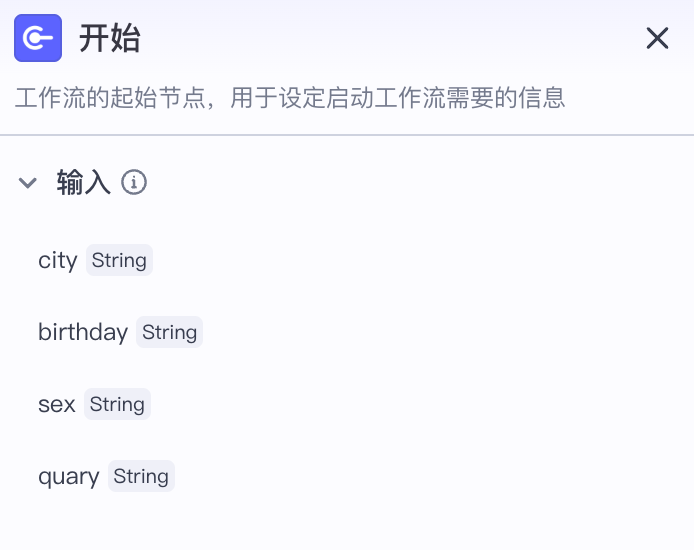Click the 开始 node title text
The width and height of the screenshot is (694, 550).
(x=110, y=39)
